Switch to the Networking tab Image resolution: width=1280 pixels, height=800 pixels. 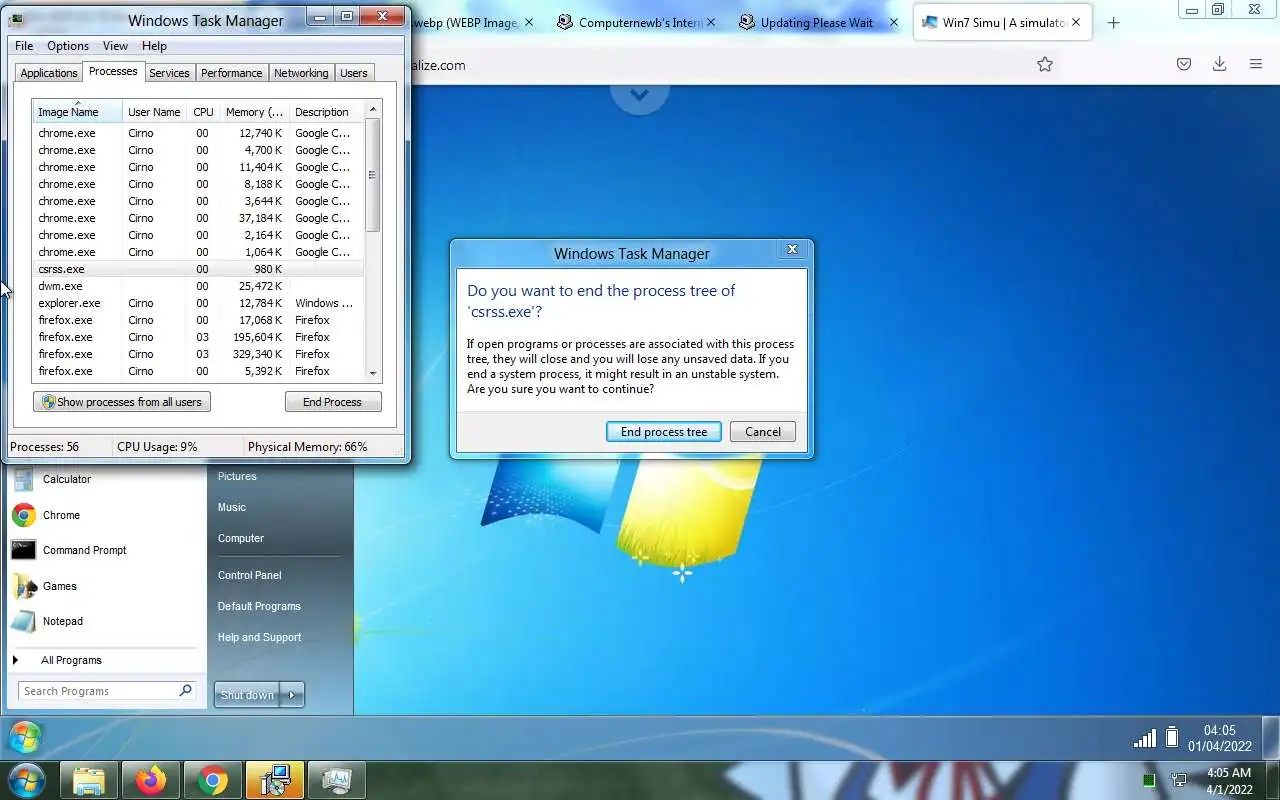point(301,73)
